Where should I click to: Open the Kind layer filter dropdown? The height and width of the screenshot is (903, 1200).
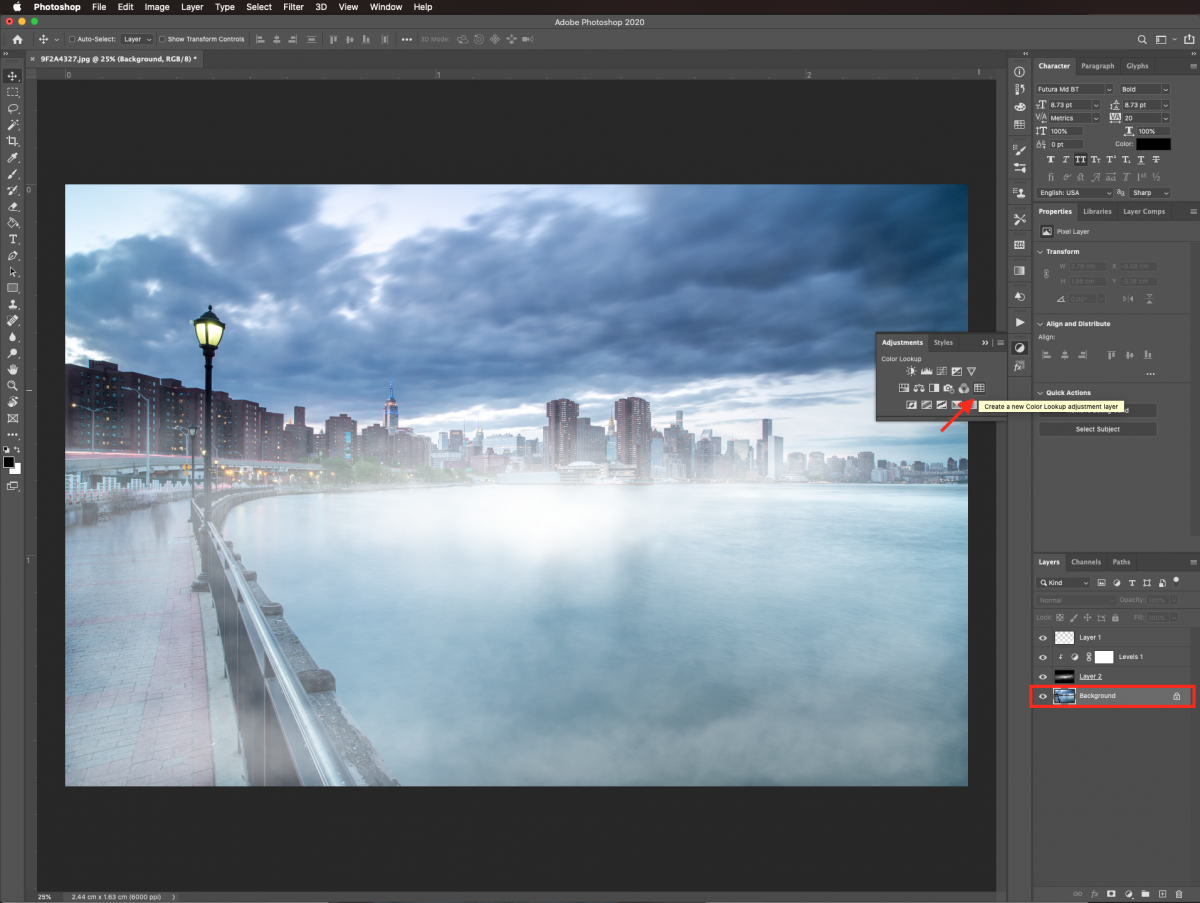pos(1065,582)
